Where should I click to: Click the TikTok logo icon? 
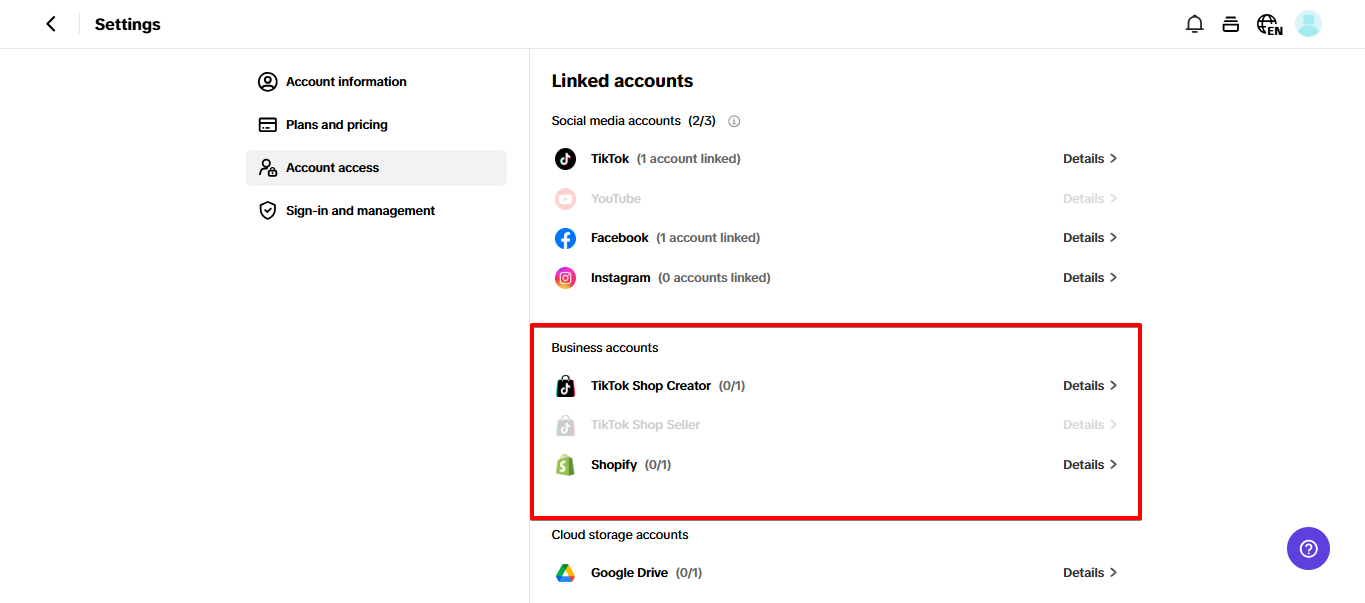tap(566, 159)
